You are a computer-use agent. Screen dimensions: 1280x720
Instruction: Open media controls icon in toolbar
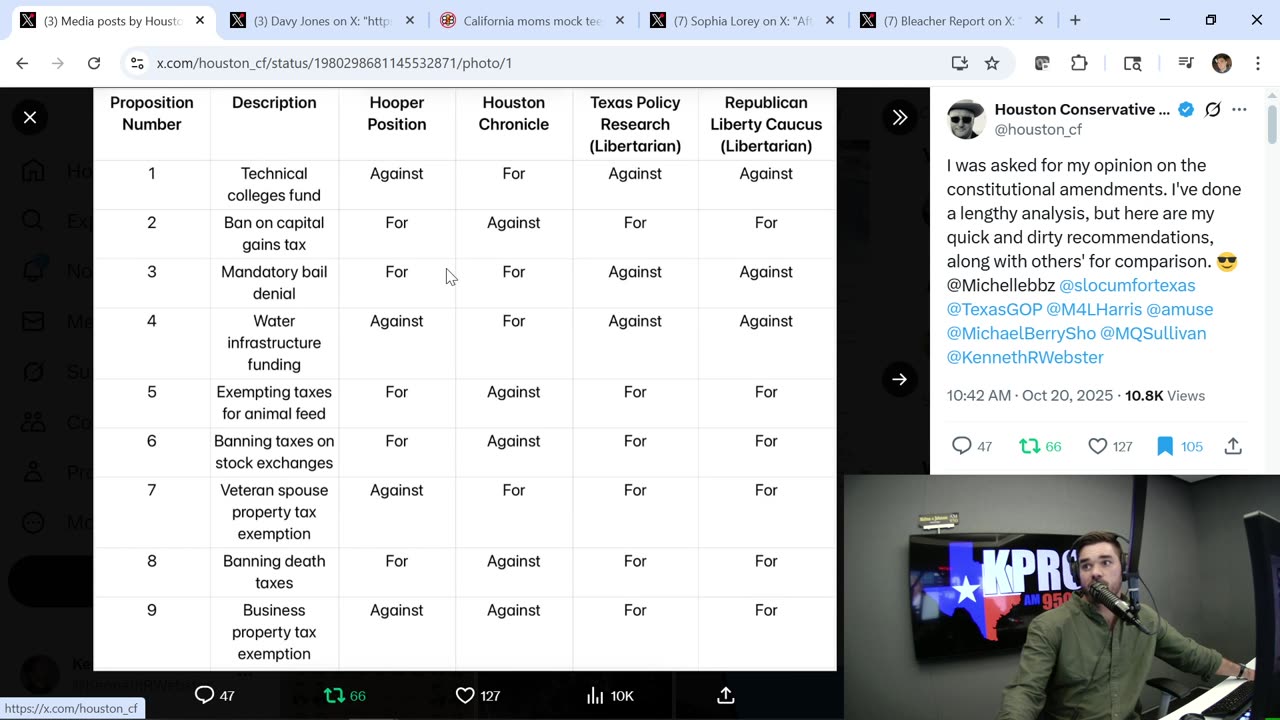pyautogui.click(x=1186, y=63)
